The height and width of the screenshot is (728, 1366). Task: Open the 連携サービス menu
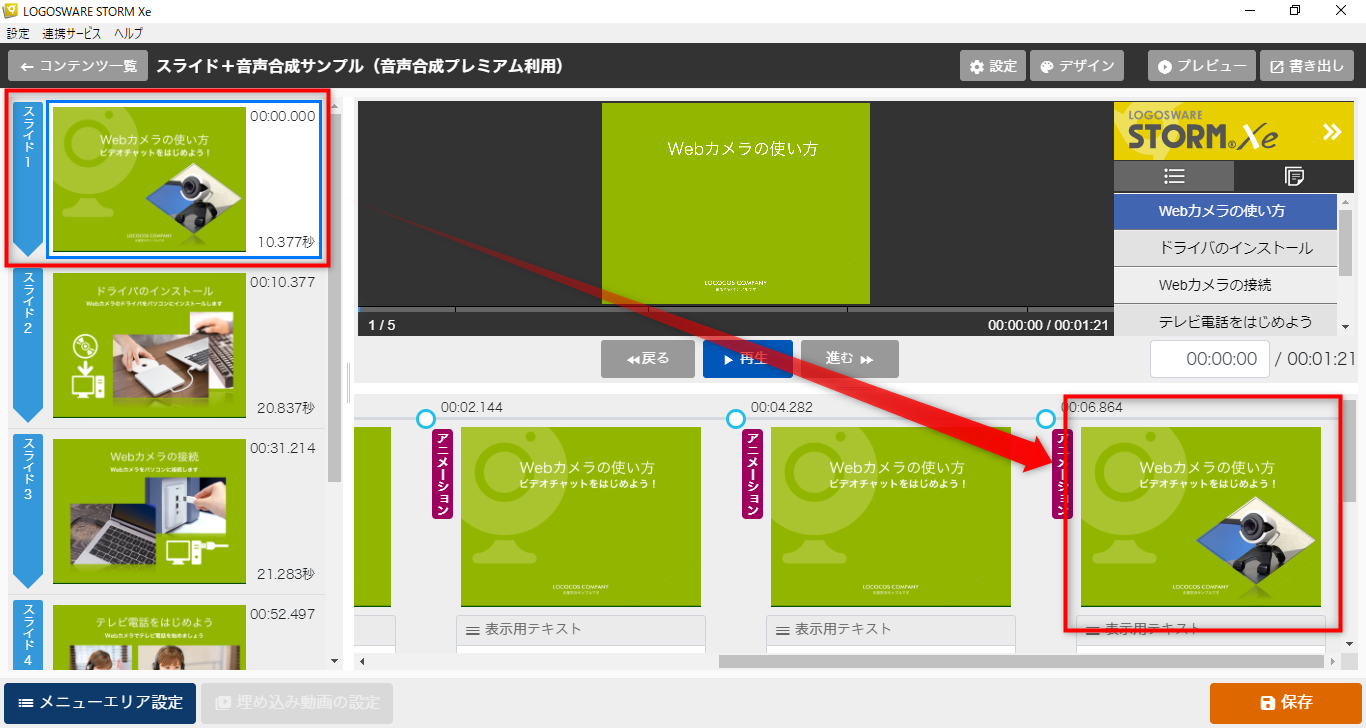71,33
